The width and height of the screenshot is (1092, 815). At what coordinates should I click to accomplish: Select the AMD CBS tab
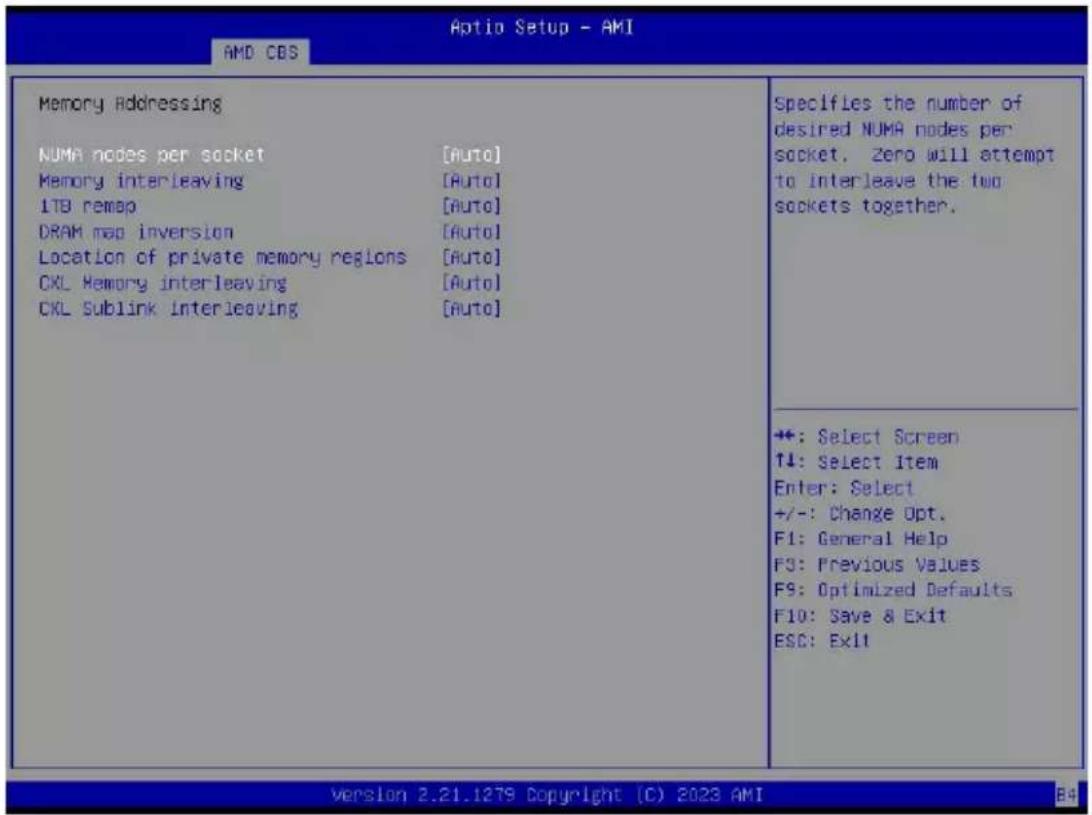[261, 52]
